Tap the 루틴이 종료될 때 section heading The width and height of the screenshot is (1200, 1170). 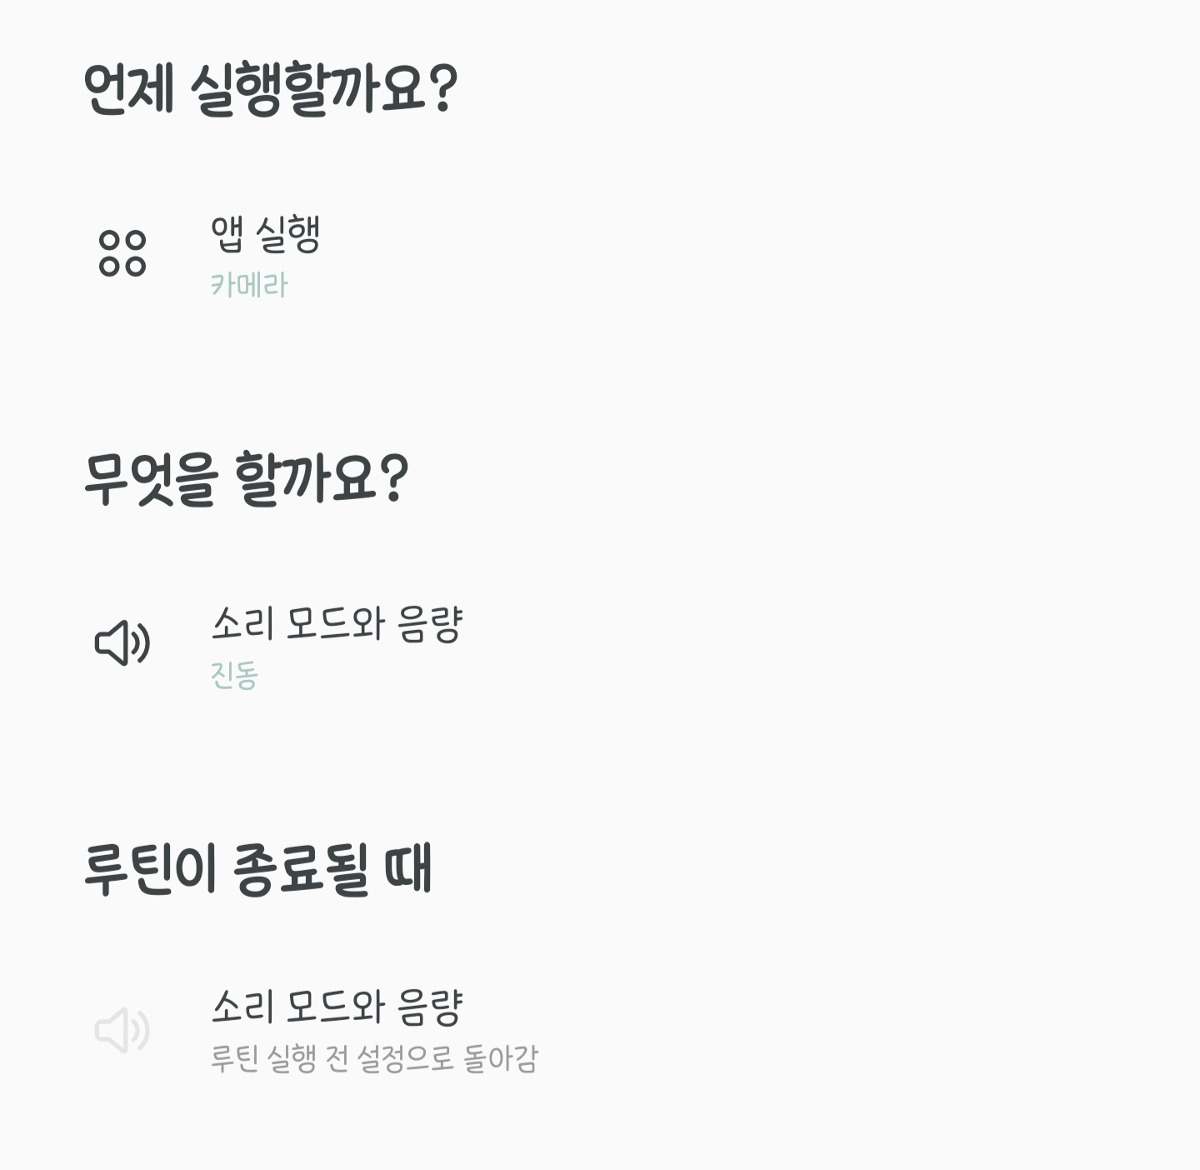coord(258,868)
